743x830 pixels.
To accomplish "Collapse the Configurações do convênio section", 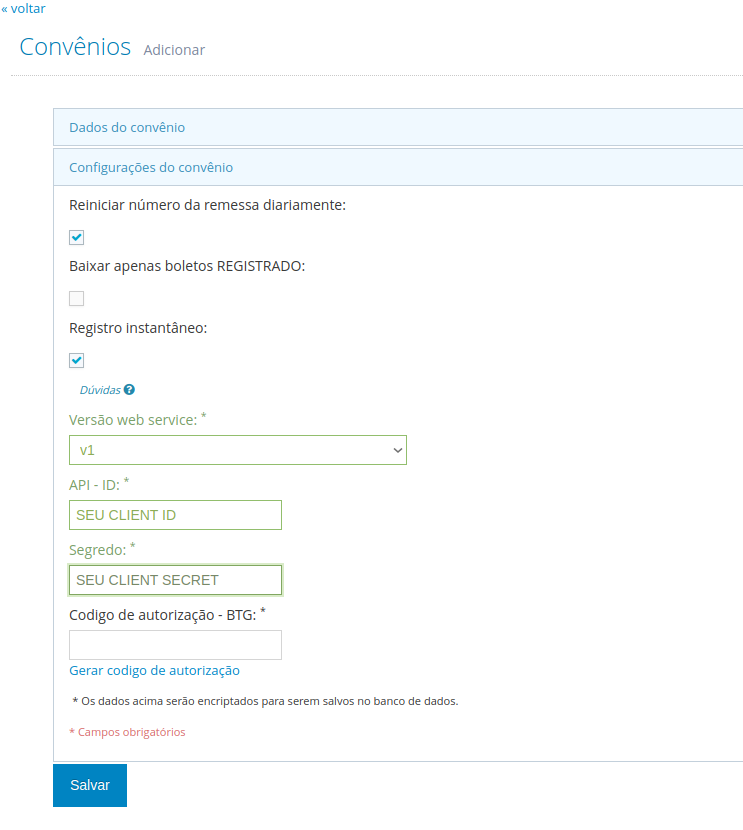I will (398, 167).
